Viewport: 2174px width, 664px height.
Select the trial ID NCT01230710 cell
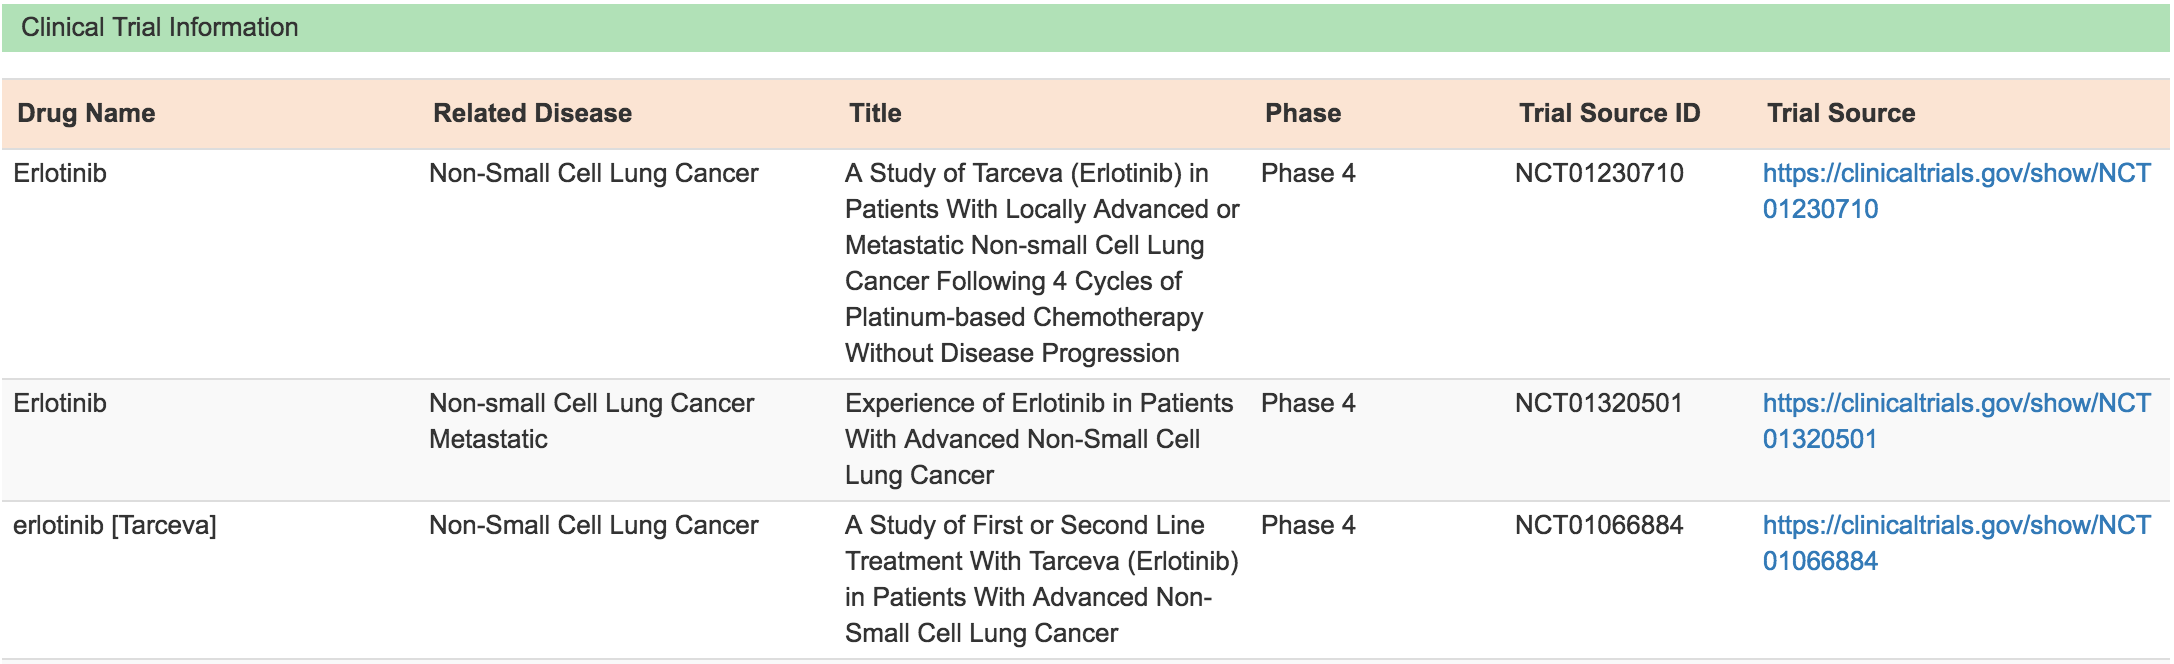[x=1599, y=173]
